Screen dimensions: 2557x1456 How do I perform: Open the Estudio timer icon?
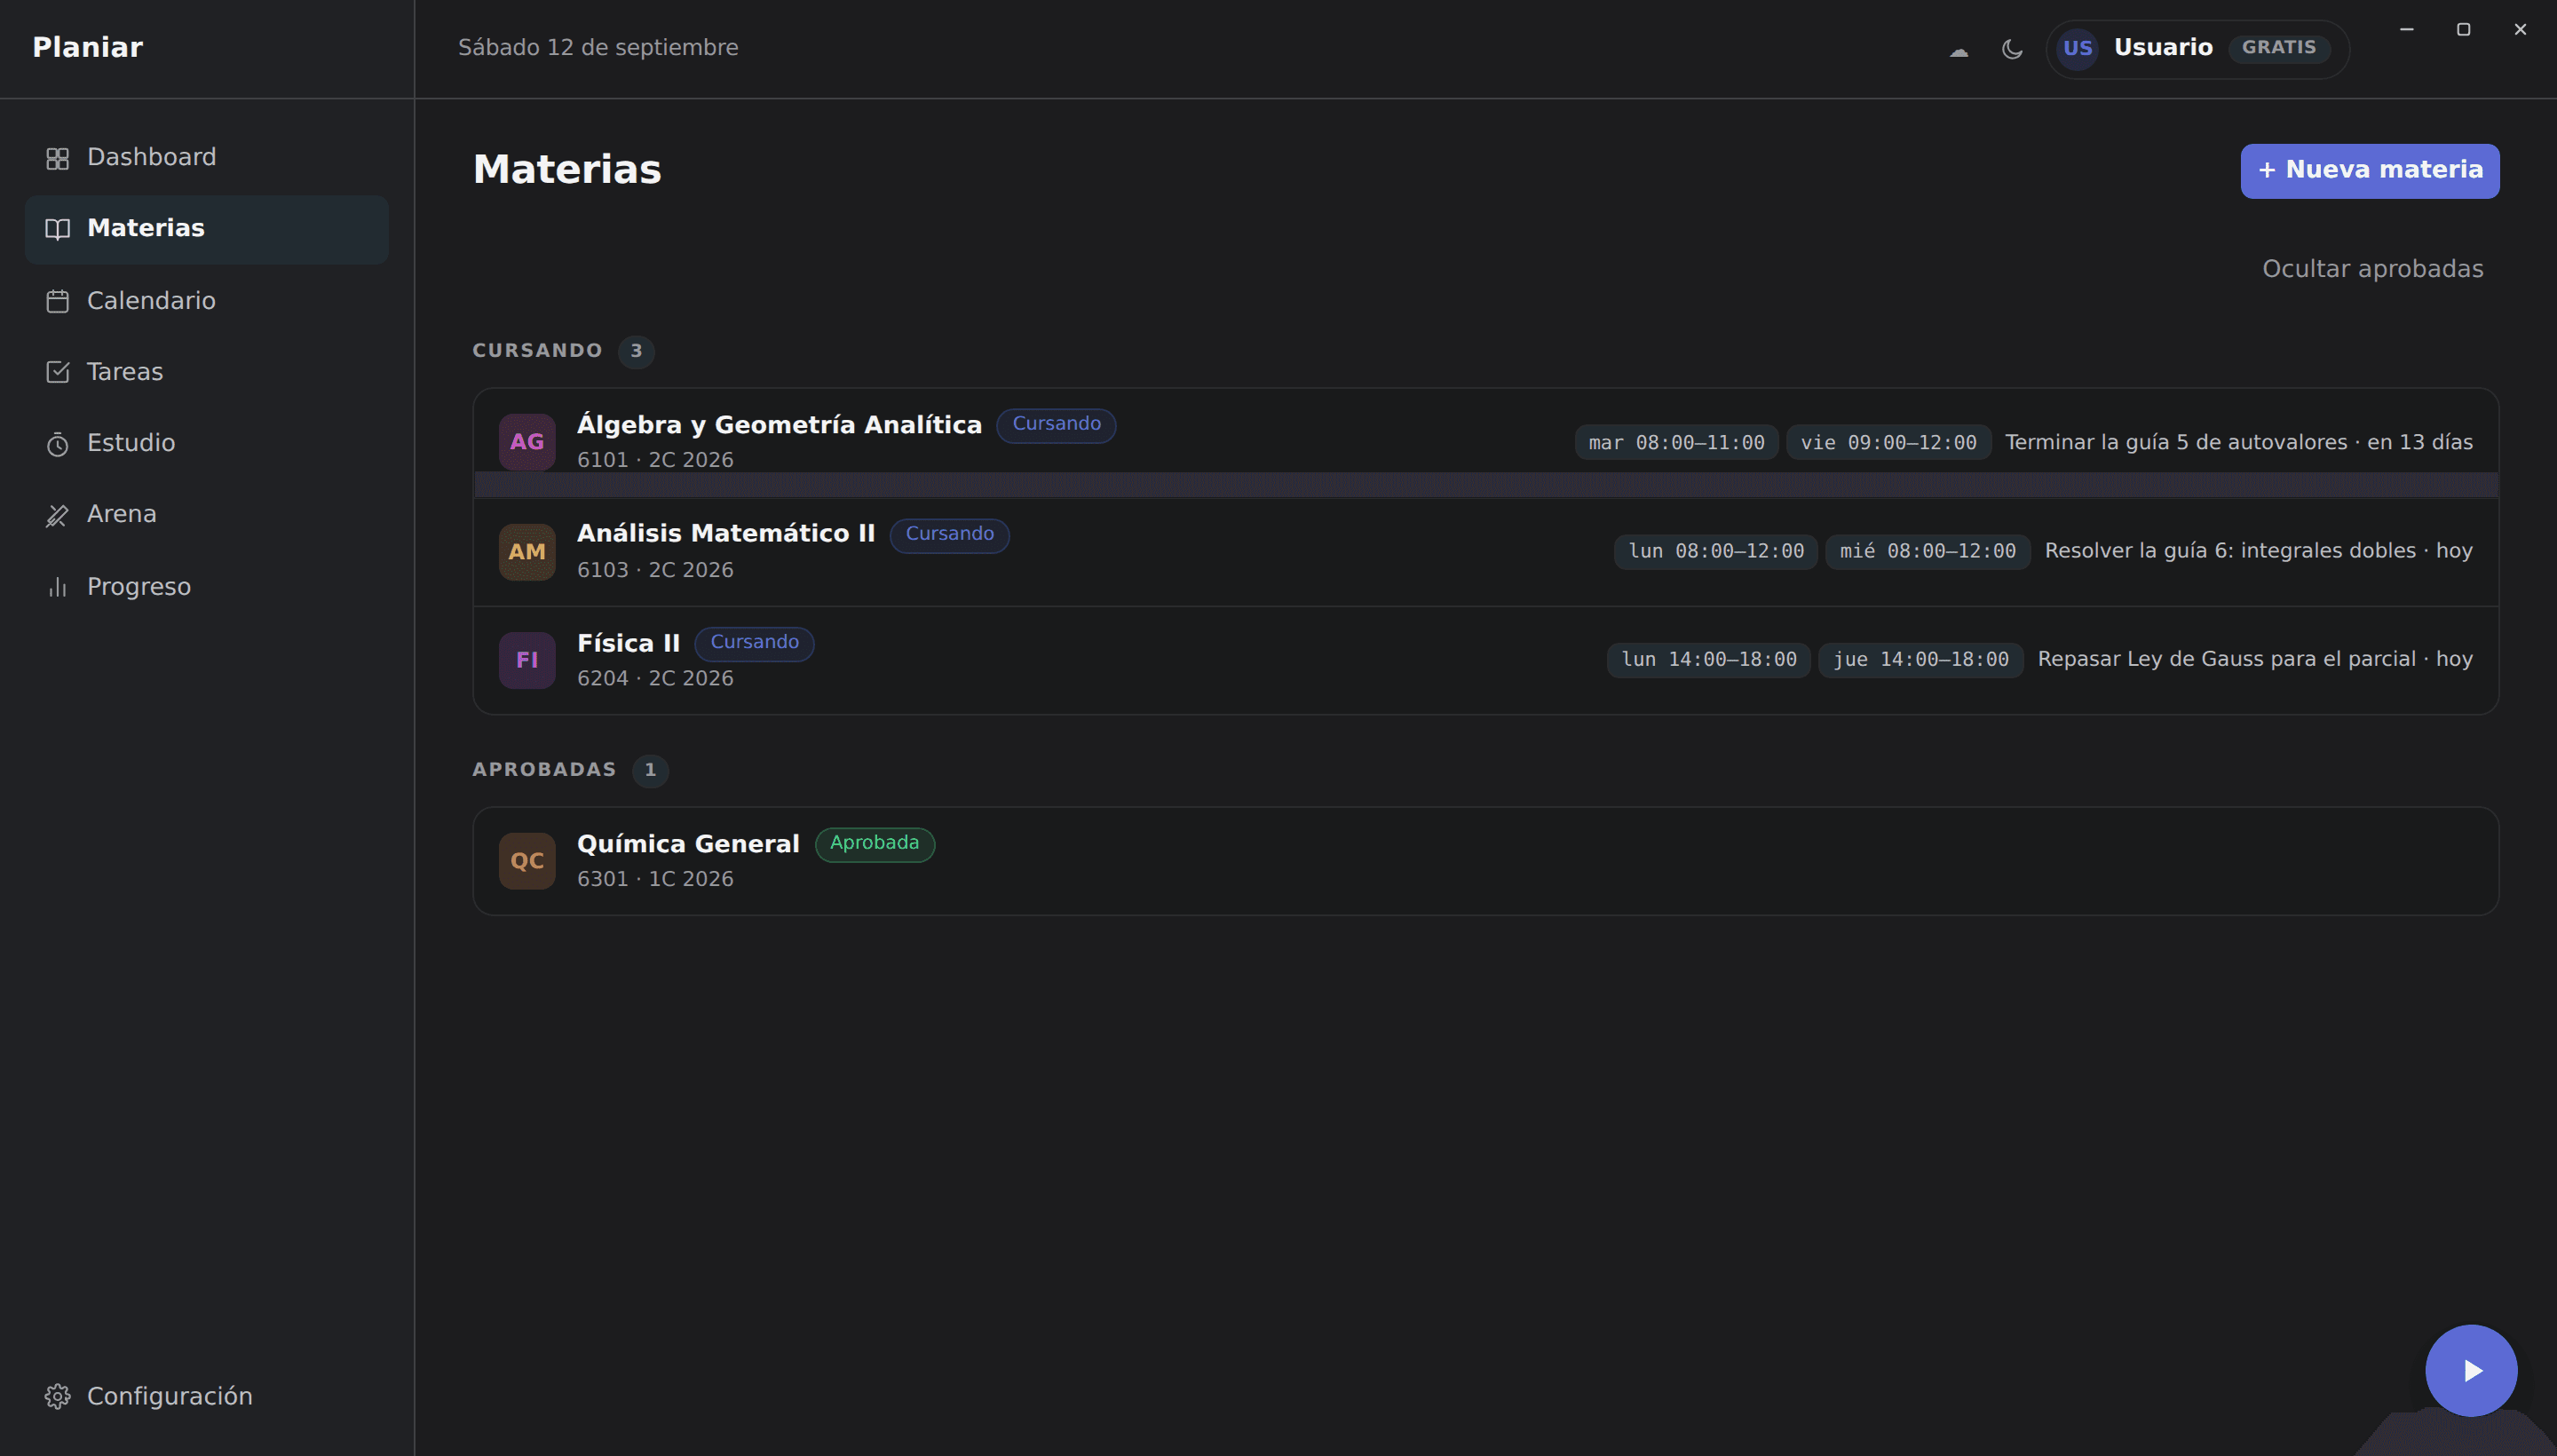click(x=58, y=444)
